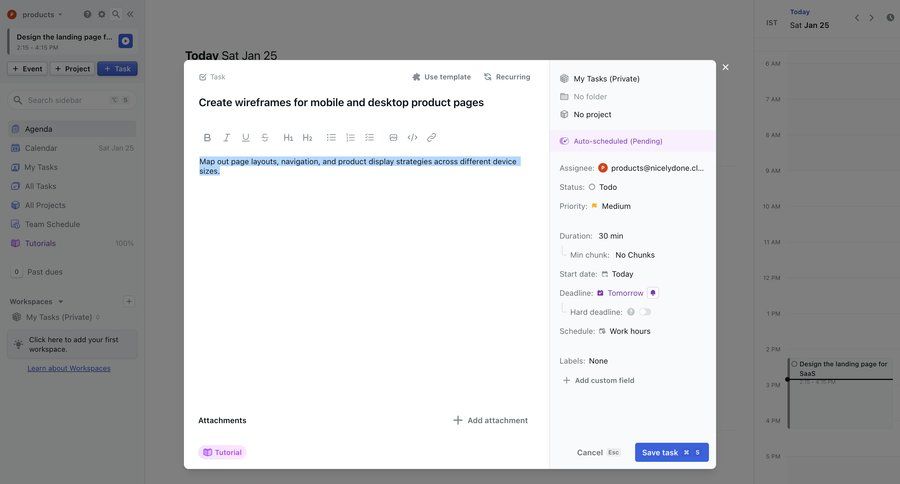Image resolution: width=900 pixels, height=484 pixels.
Task: Insert a bulleted list
Action: (331, 137)
